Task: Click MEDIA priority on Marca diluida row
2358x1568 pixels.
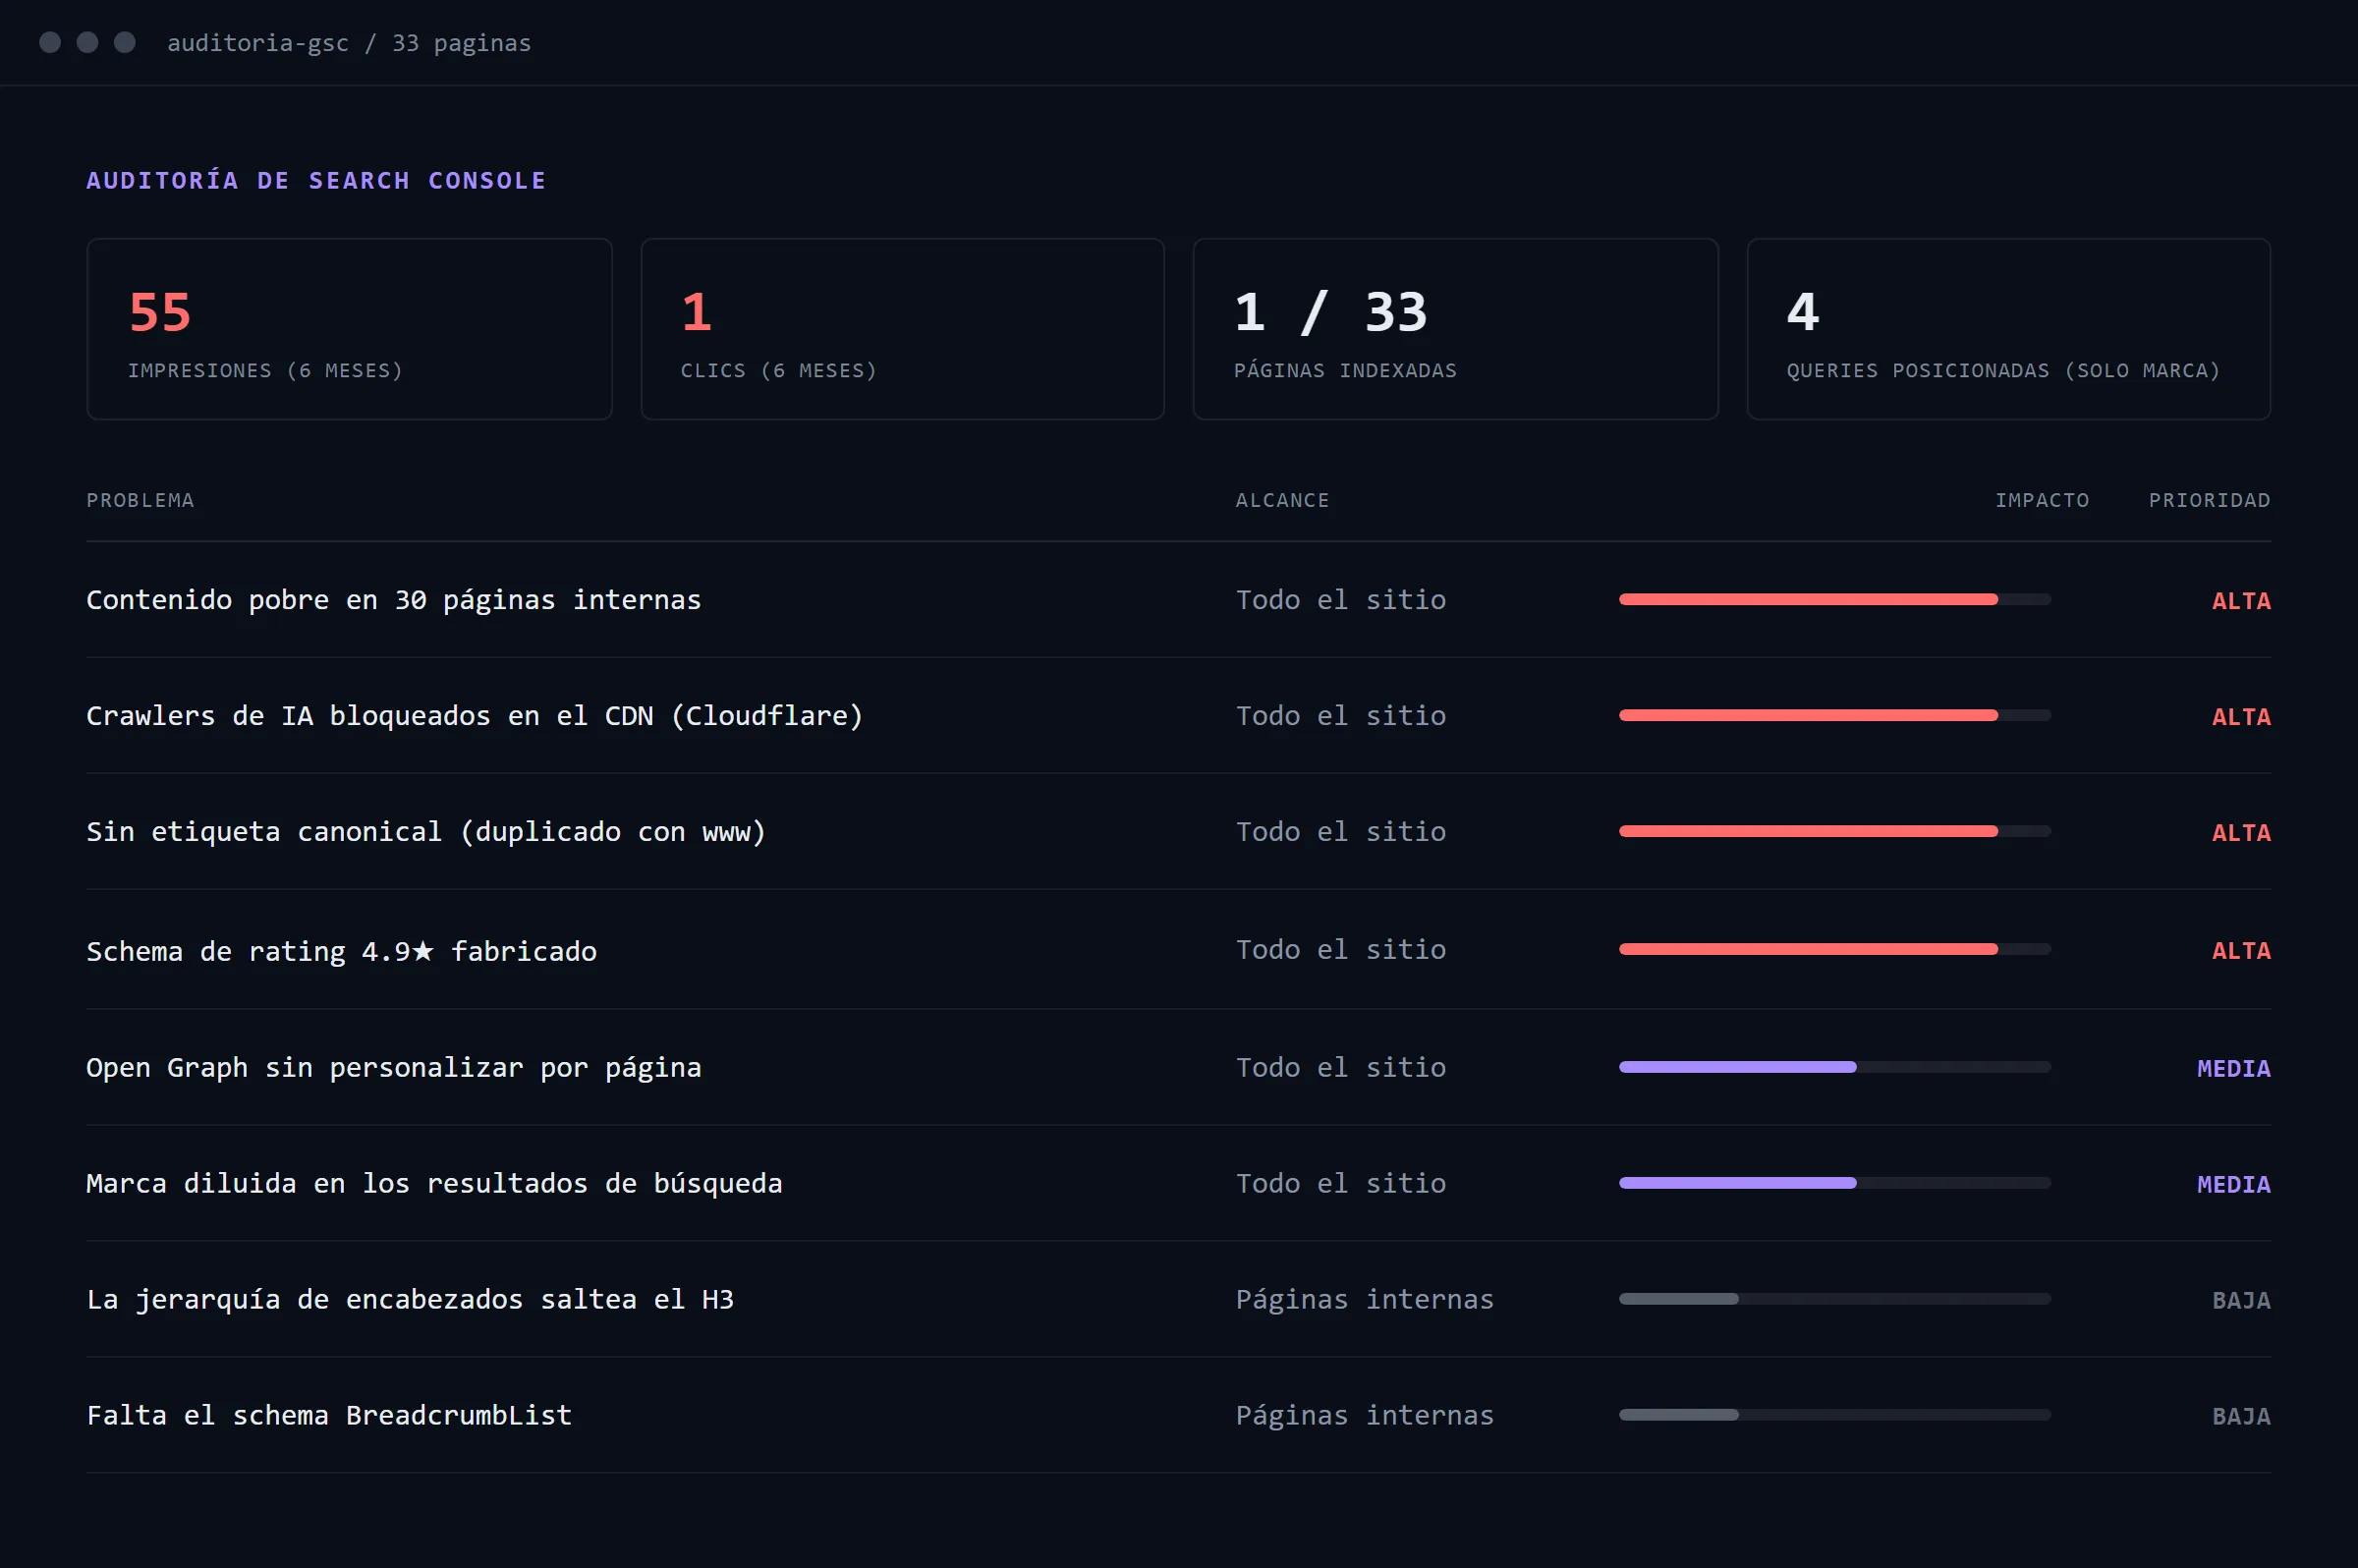Action: (x=2234, y=1185)
